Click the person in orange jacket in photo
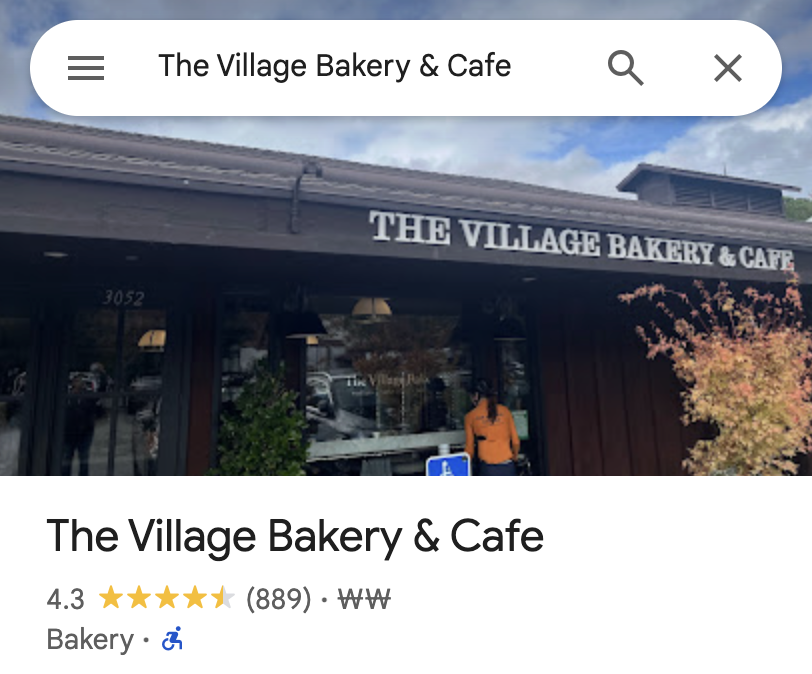Image resolution: width=812 pixels, height=674 pixels. pyautogui.click(x=490, y=428)
